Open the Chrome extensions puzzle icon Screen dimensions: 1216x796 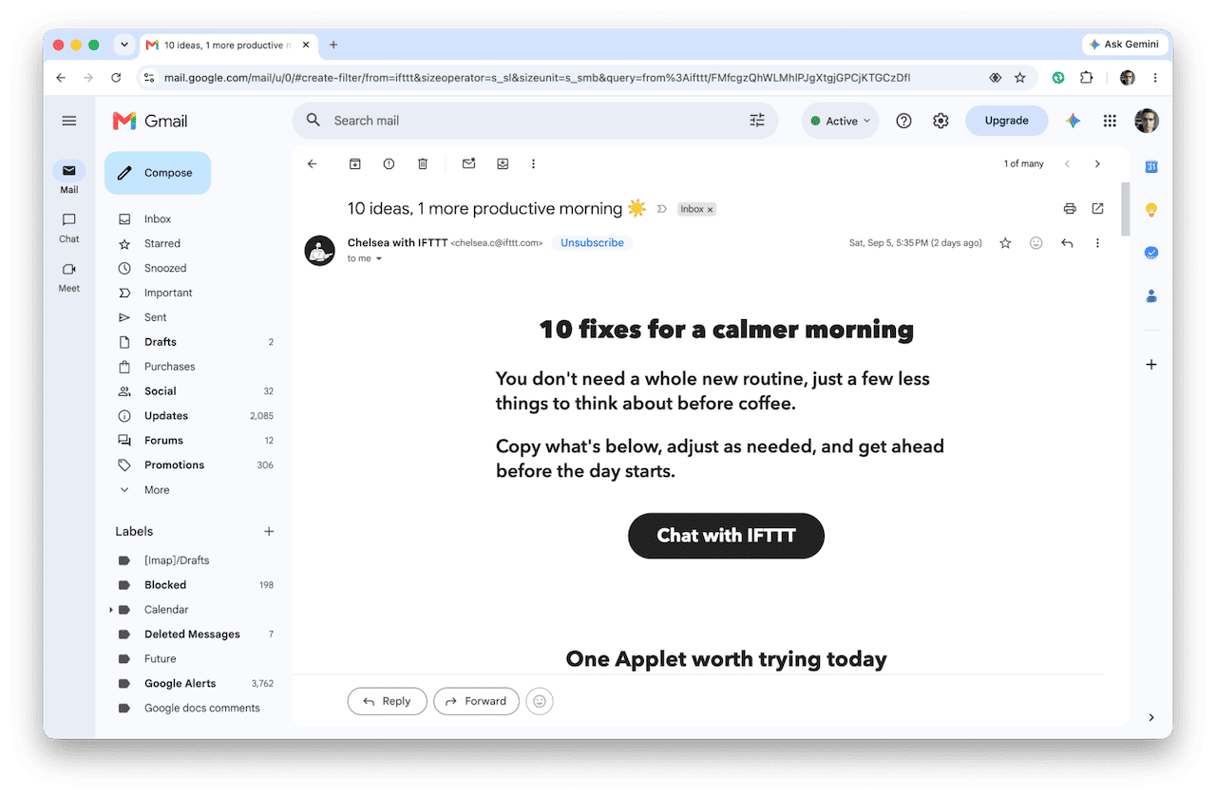[x=1087, y=78]
